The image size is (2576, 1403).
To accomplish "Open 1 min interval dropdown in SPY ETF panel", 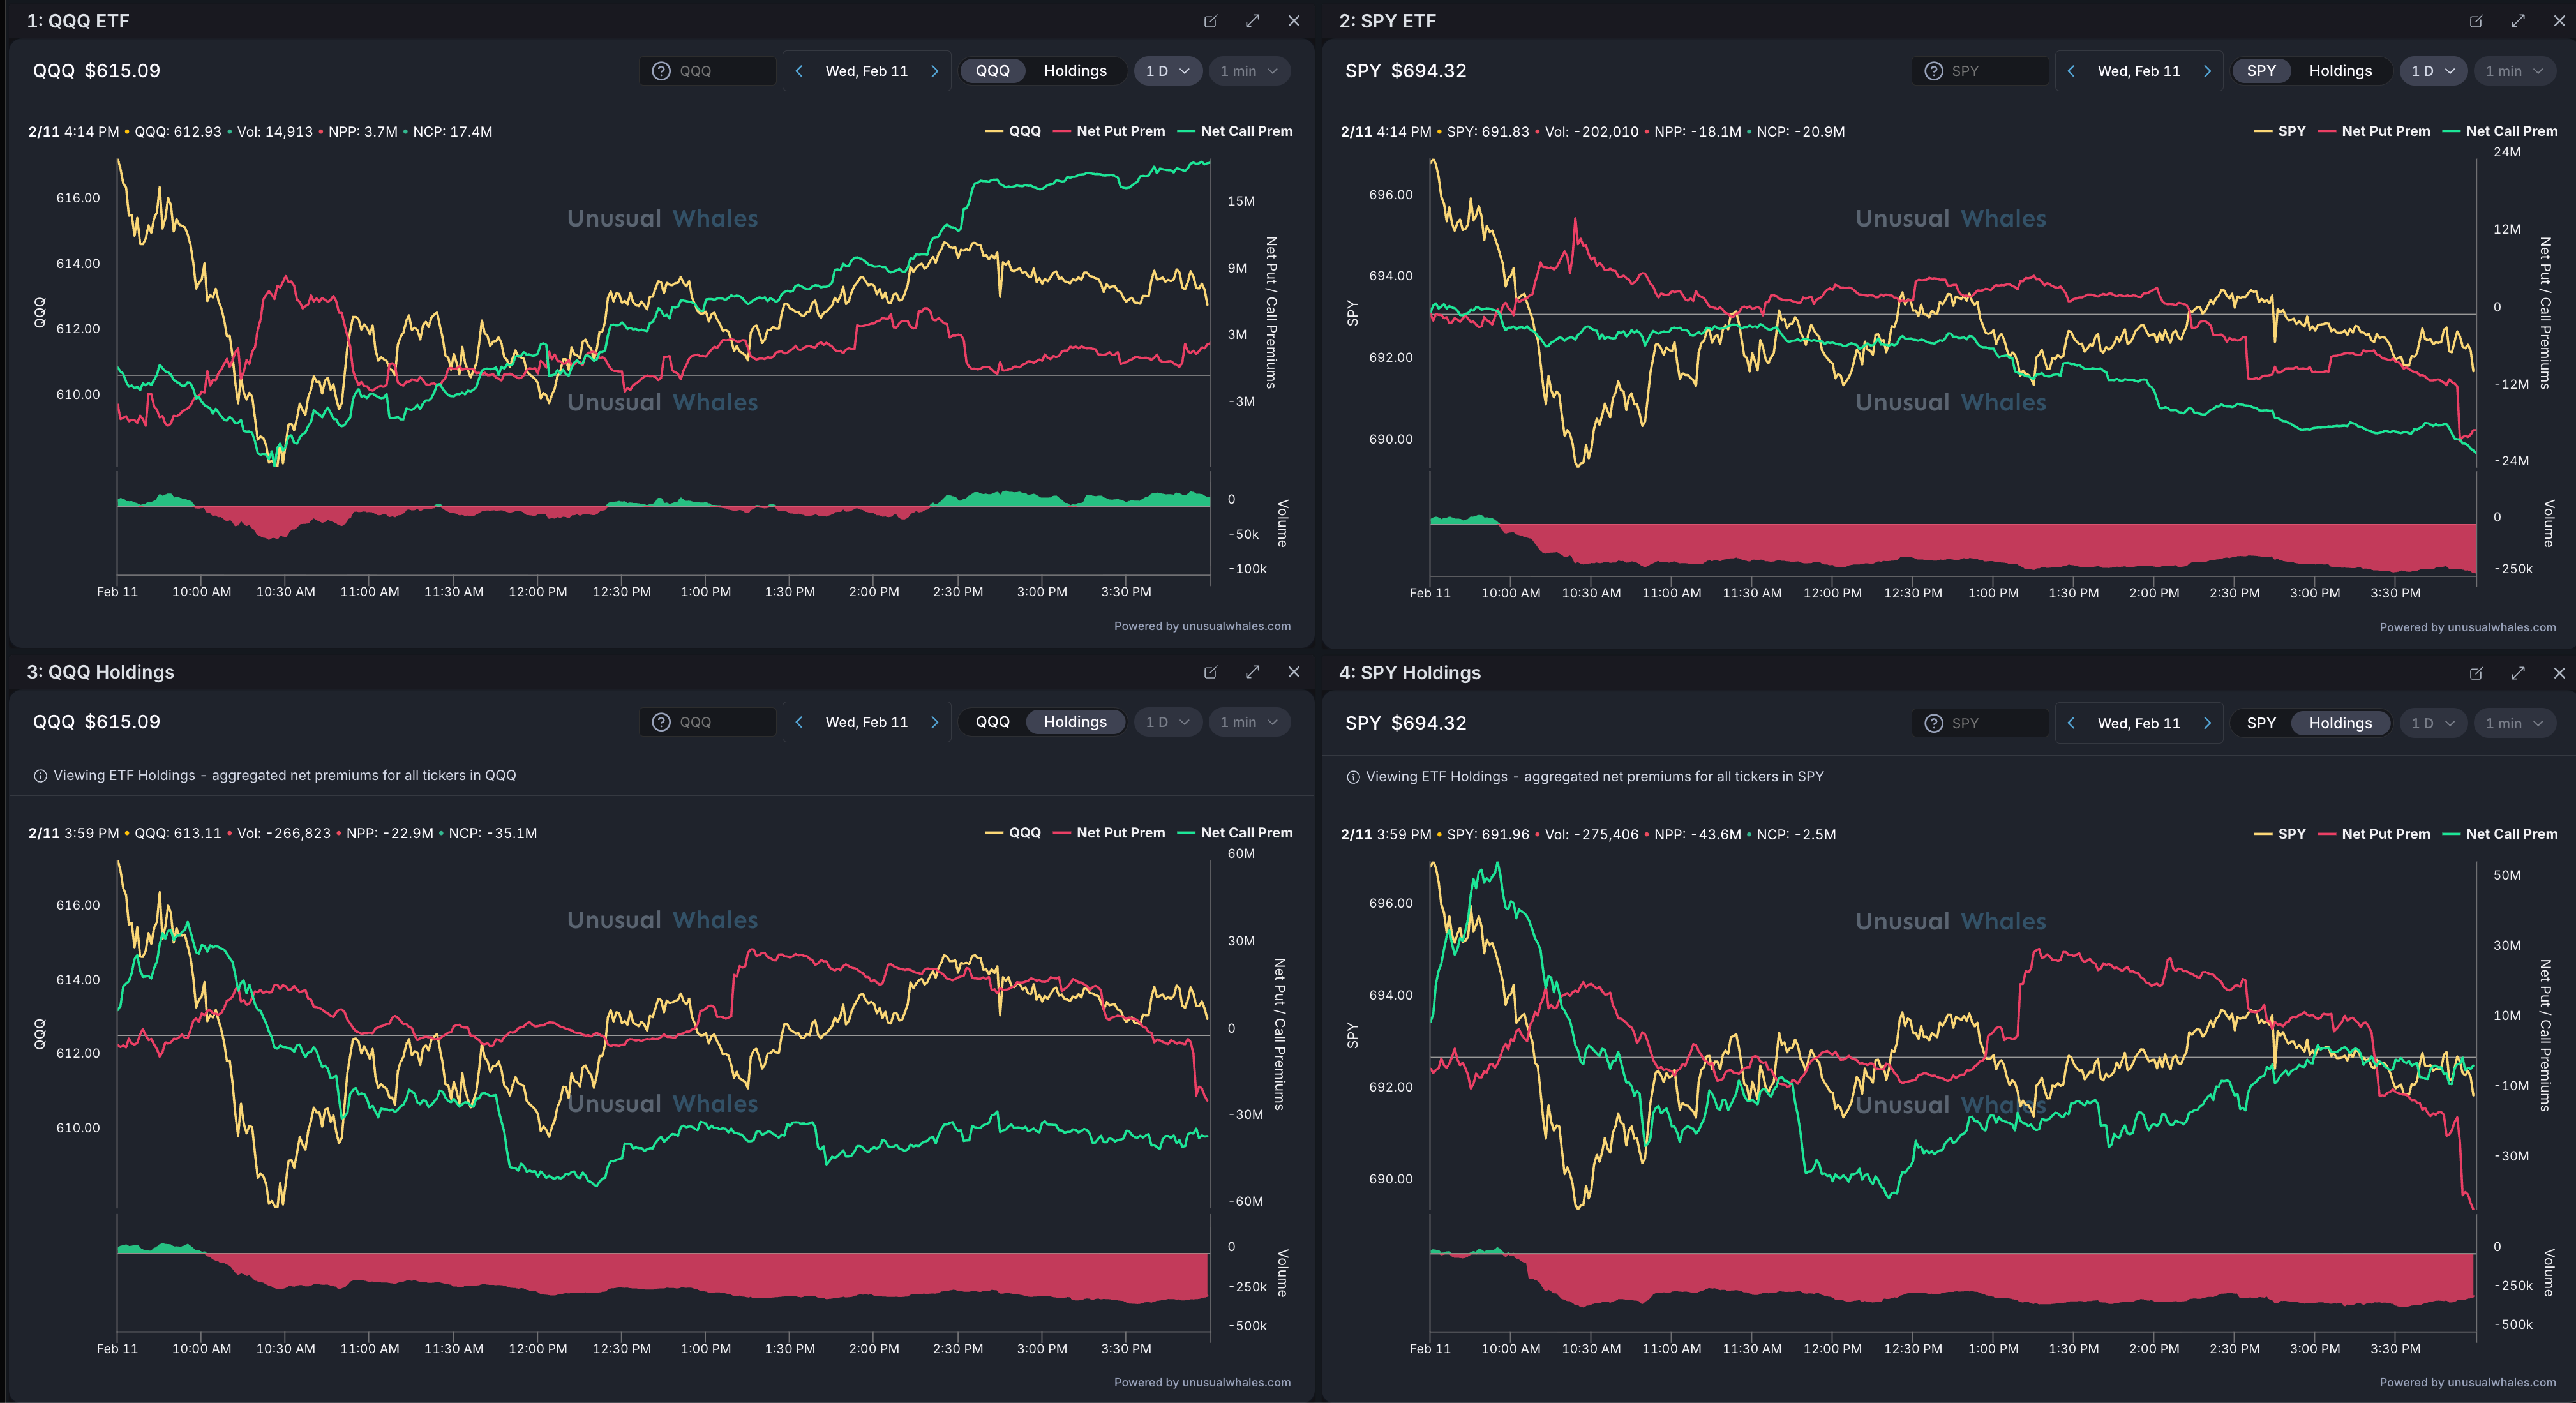I will (2513, 71).
